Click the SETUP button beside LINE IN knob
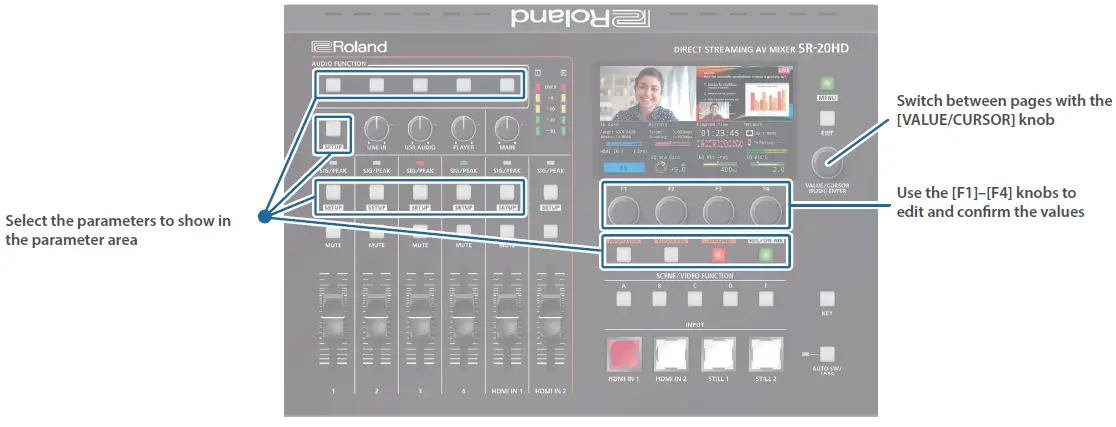This screenshot has height=427, width=1116. 334,129
